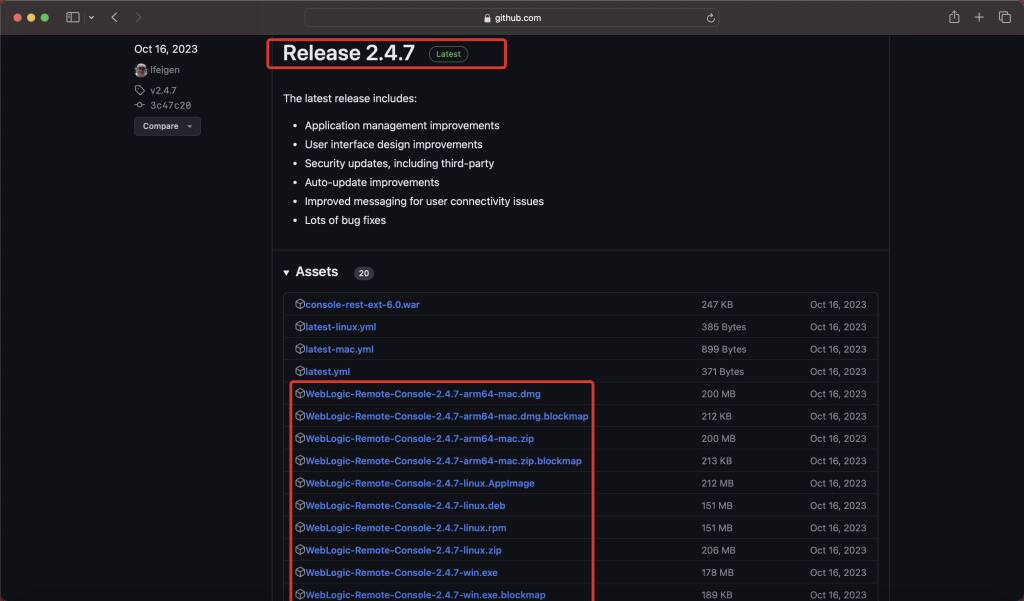Image resolution: width=1024 pixels, height=601 pixels.
Task: Select the commit icon beside 3c47c20
Action: [x=139, y=105]
